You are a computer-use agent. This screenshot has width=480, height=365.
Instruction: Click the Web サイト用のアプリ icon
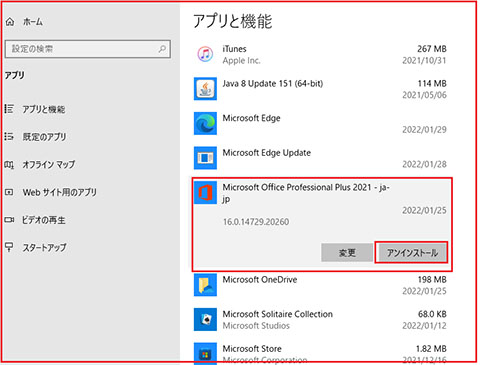click(9, 192)
